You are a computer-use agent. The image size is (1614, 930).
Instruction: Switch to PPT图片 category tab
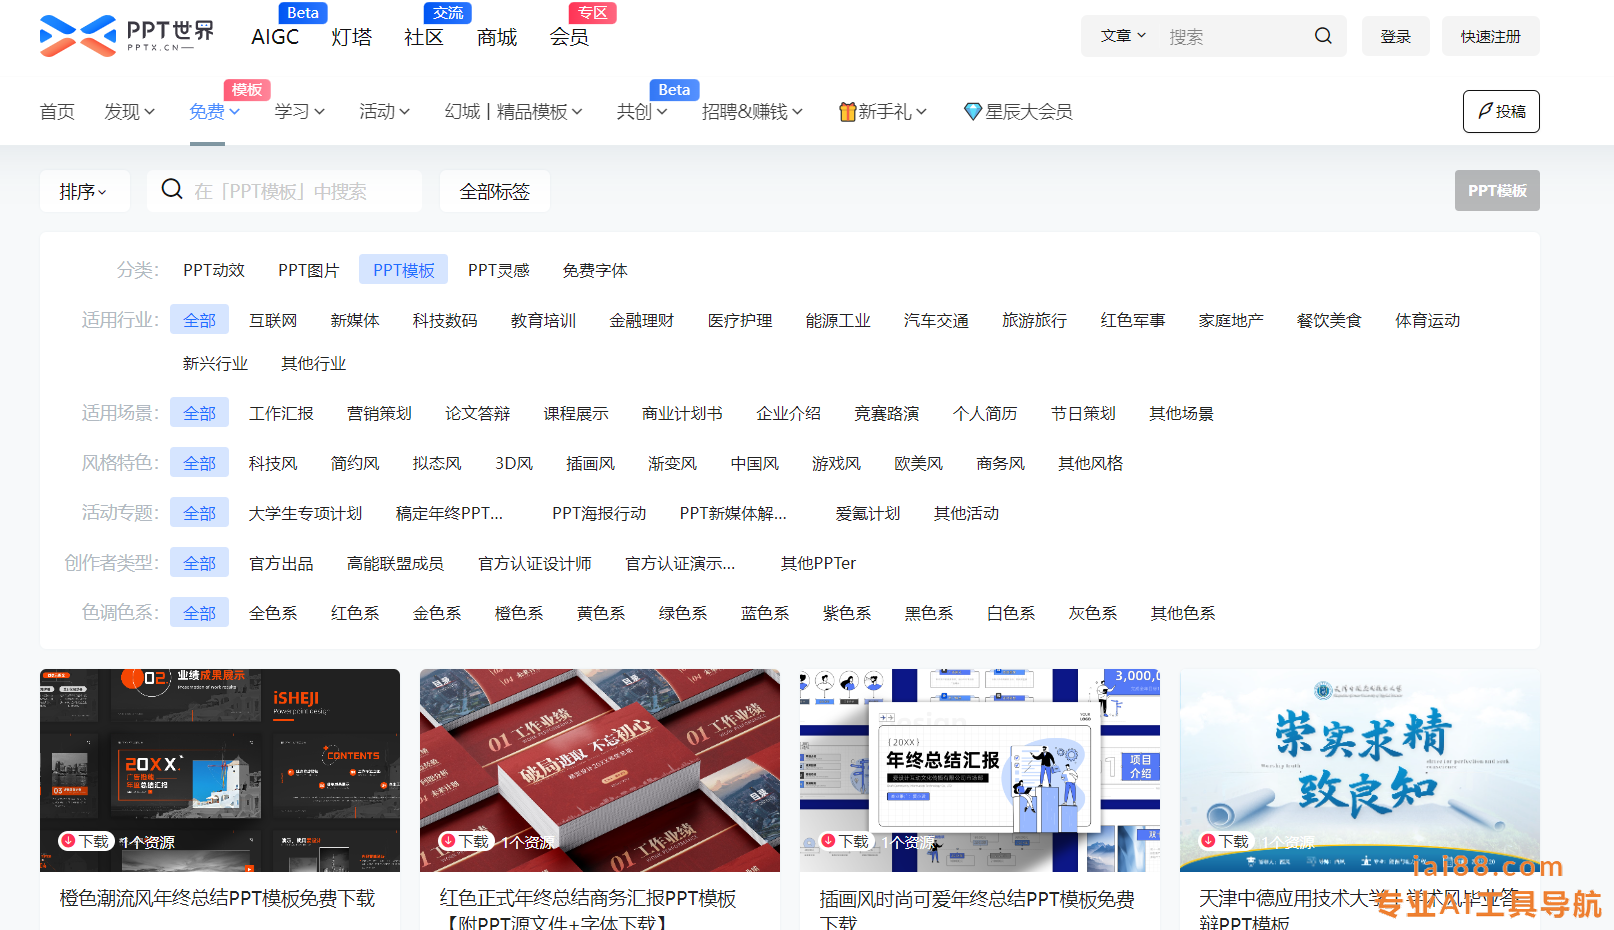pos(308,270)
